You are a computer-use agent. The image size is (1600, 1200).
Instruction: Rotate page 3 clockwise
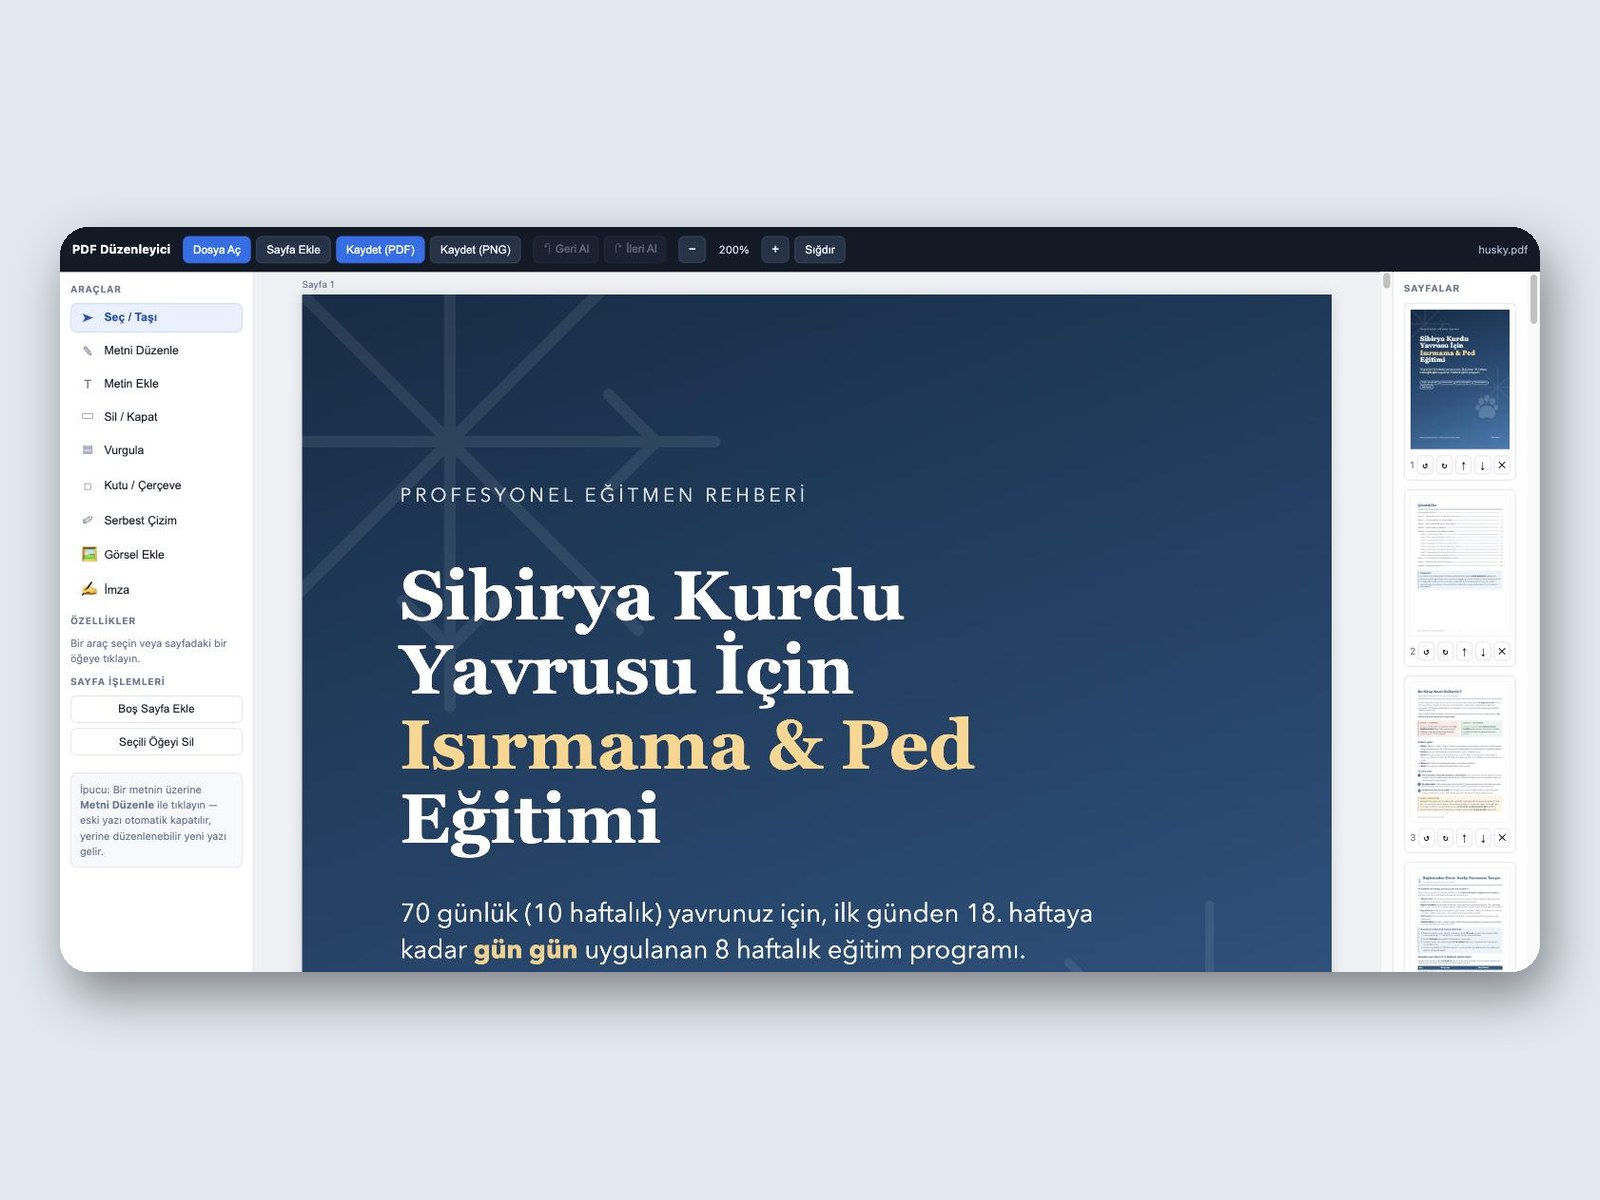pos(1445,838)
